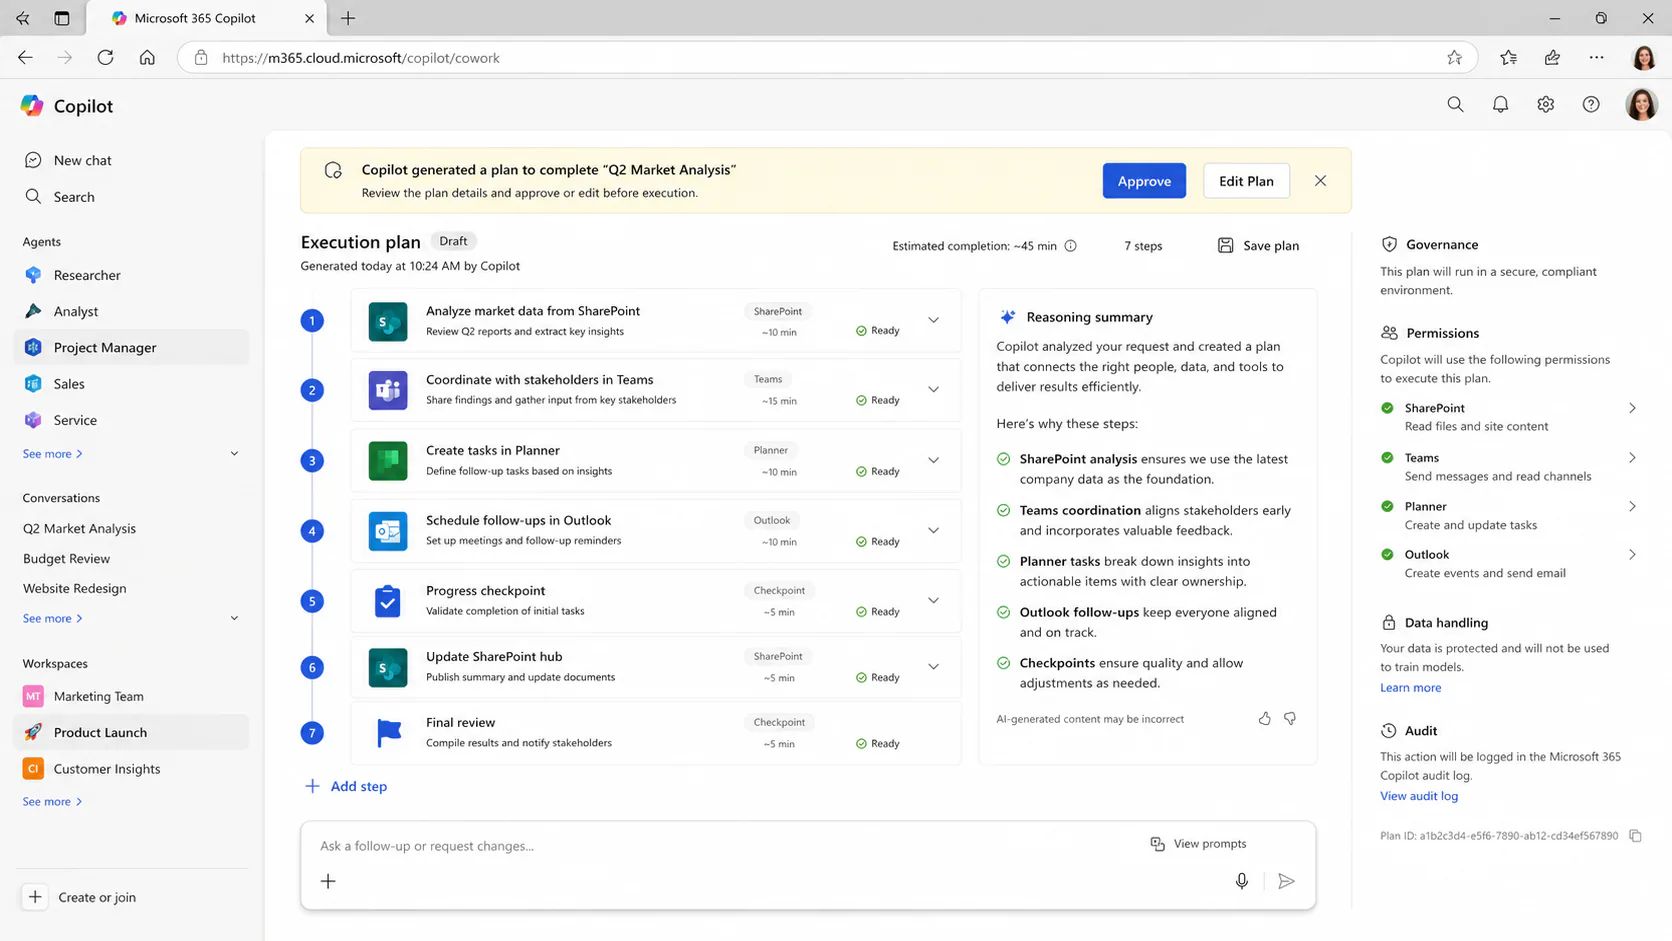The width and height of the screenshot is (1672, 941).
Task: Approve the generated plan
Action: tap(1144, 181)
